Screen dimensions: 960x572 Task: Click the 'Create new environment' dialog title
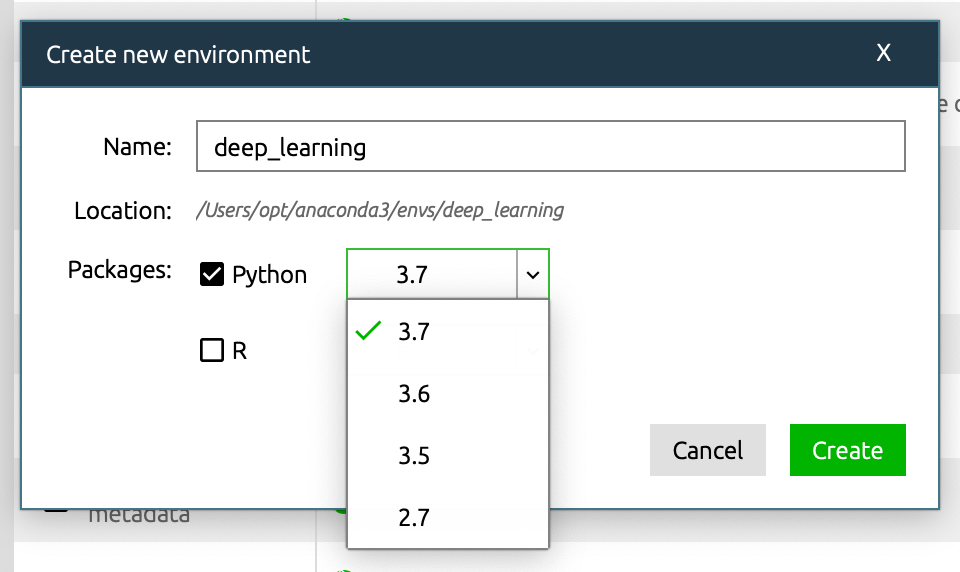[x=179, y=54]
